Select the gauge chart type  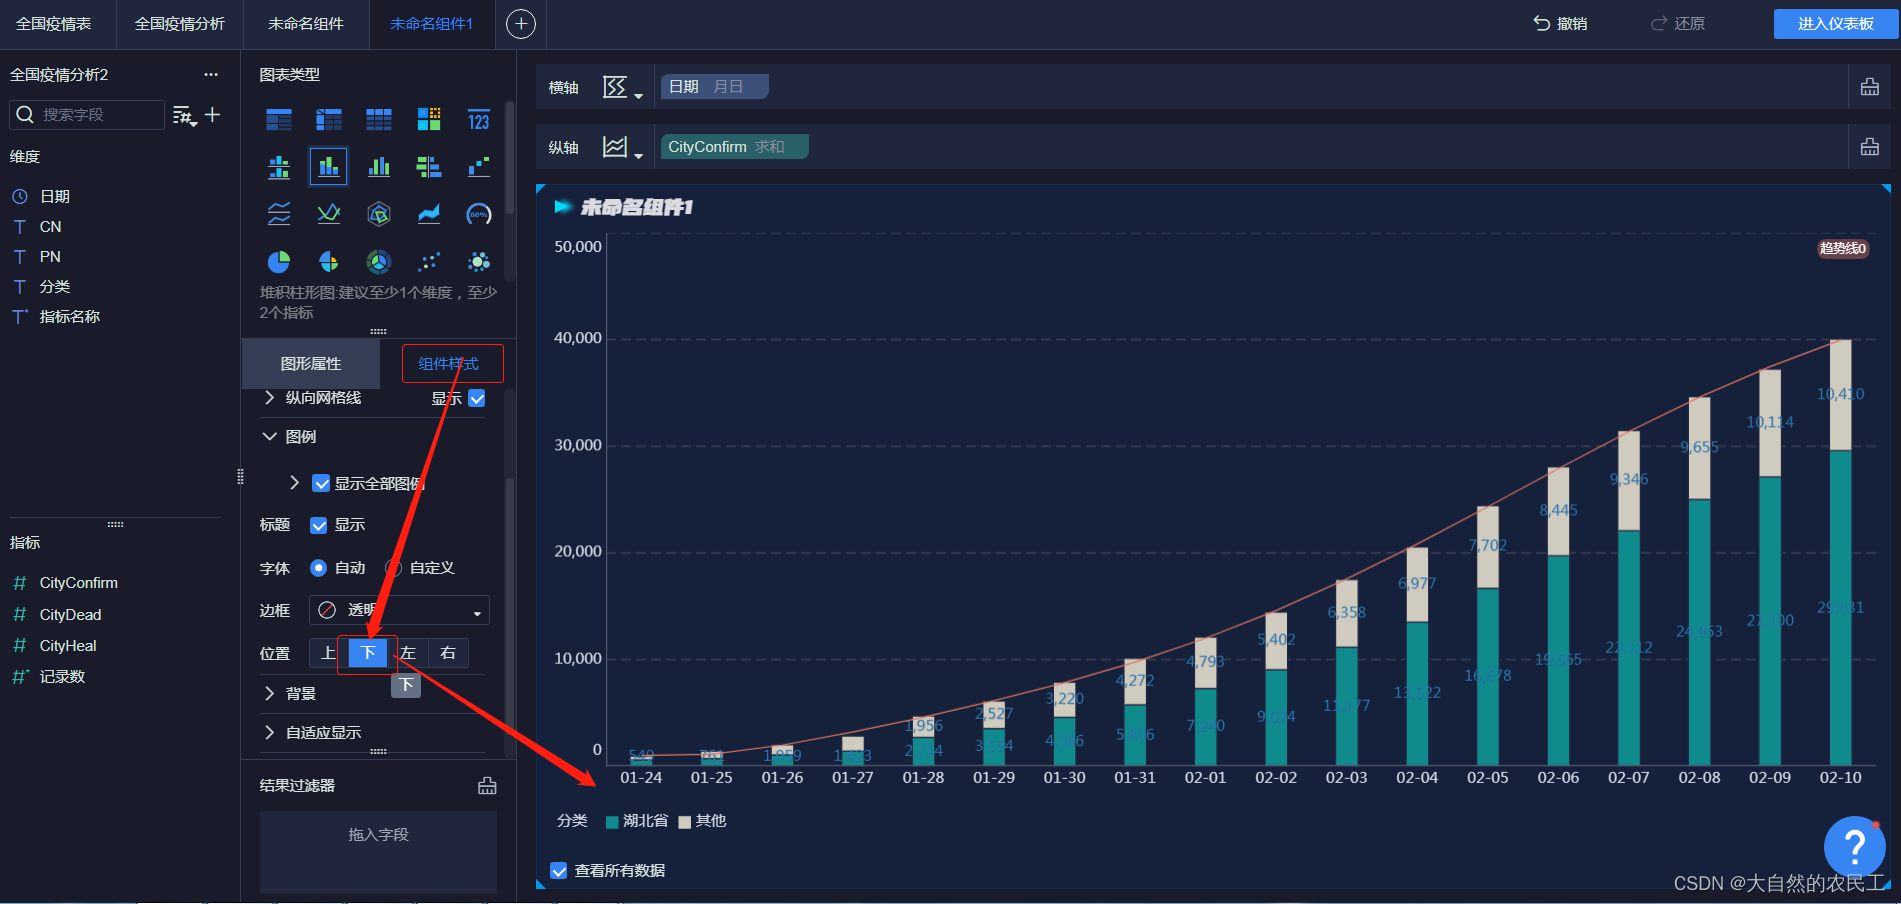pos(479,214)
